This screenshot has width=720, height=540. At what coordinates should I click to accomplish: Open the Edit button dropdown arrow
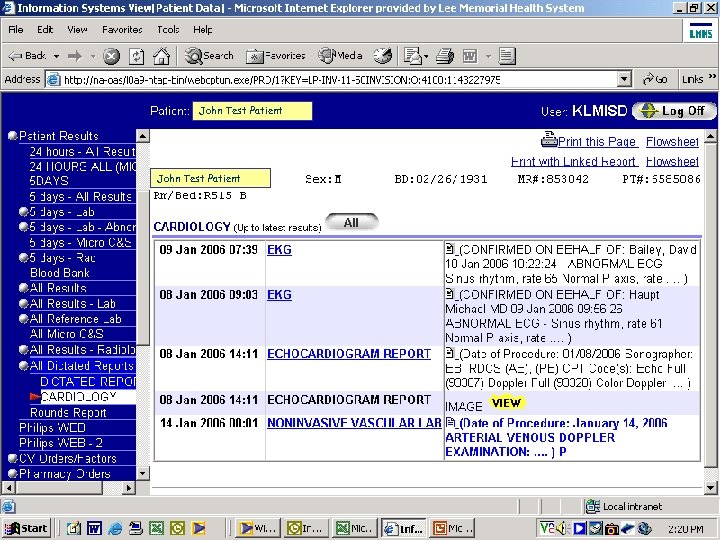pos(488,56)
